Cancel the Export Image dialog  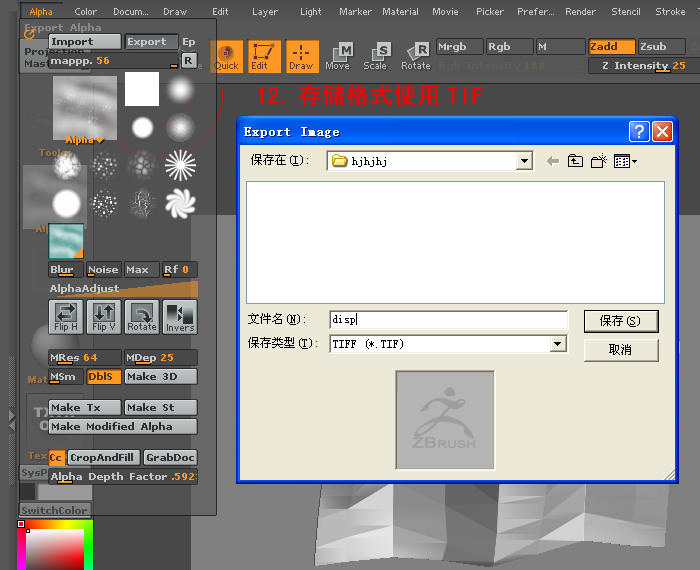[621, 349]
